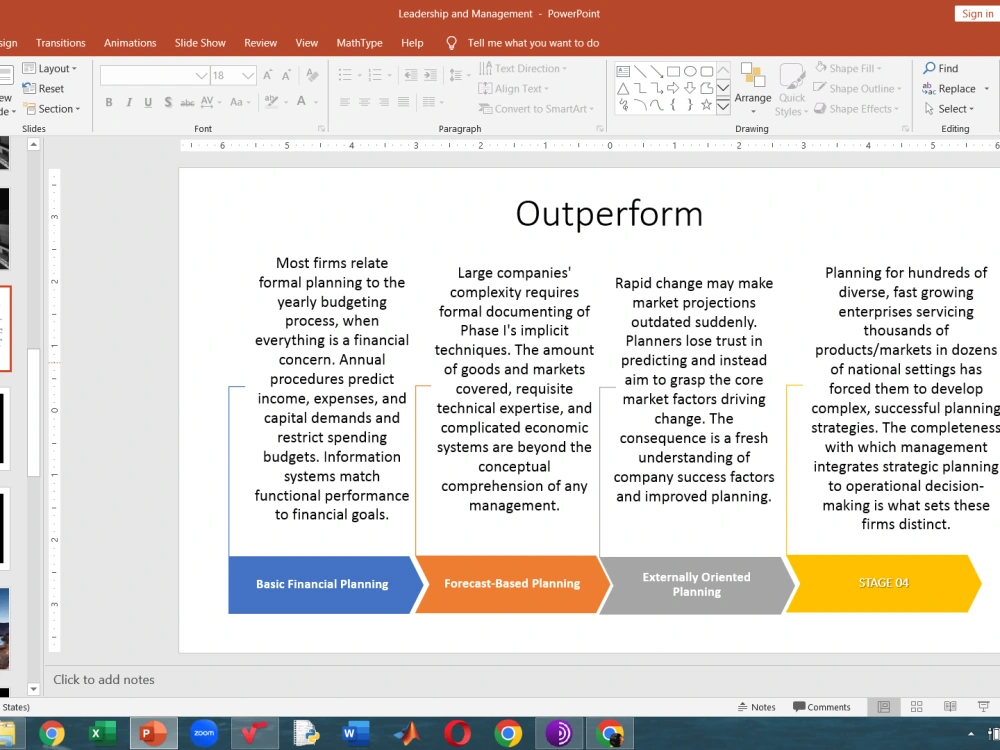Click Basic Financial Planning blue arrow
Screen dimensions: 1000x750
click(325, 584)
